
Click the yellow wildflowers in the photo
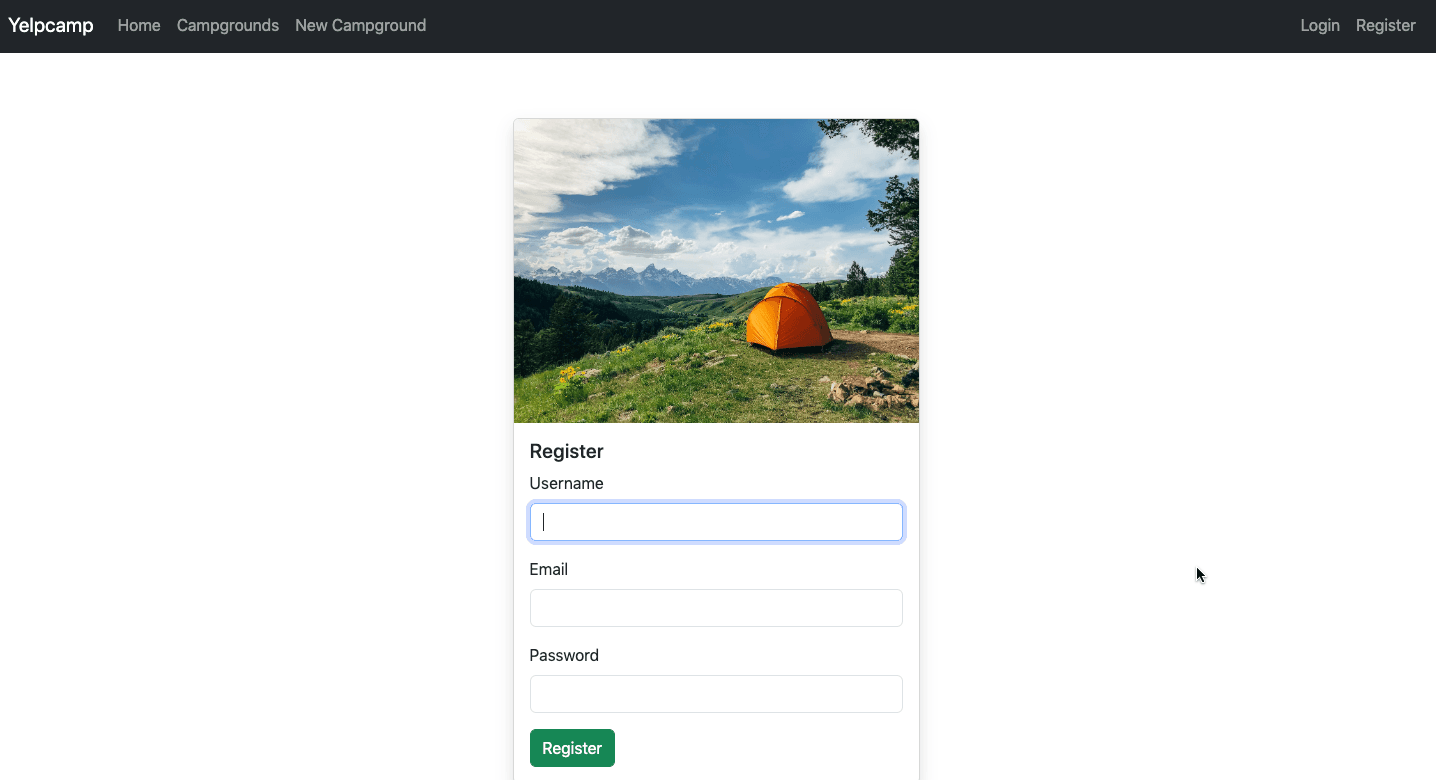(x=571, y=380)
